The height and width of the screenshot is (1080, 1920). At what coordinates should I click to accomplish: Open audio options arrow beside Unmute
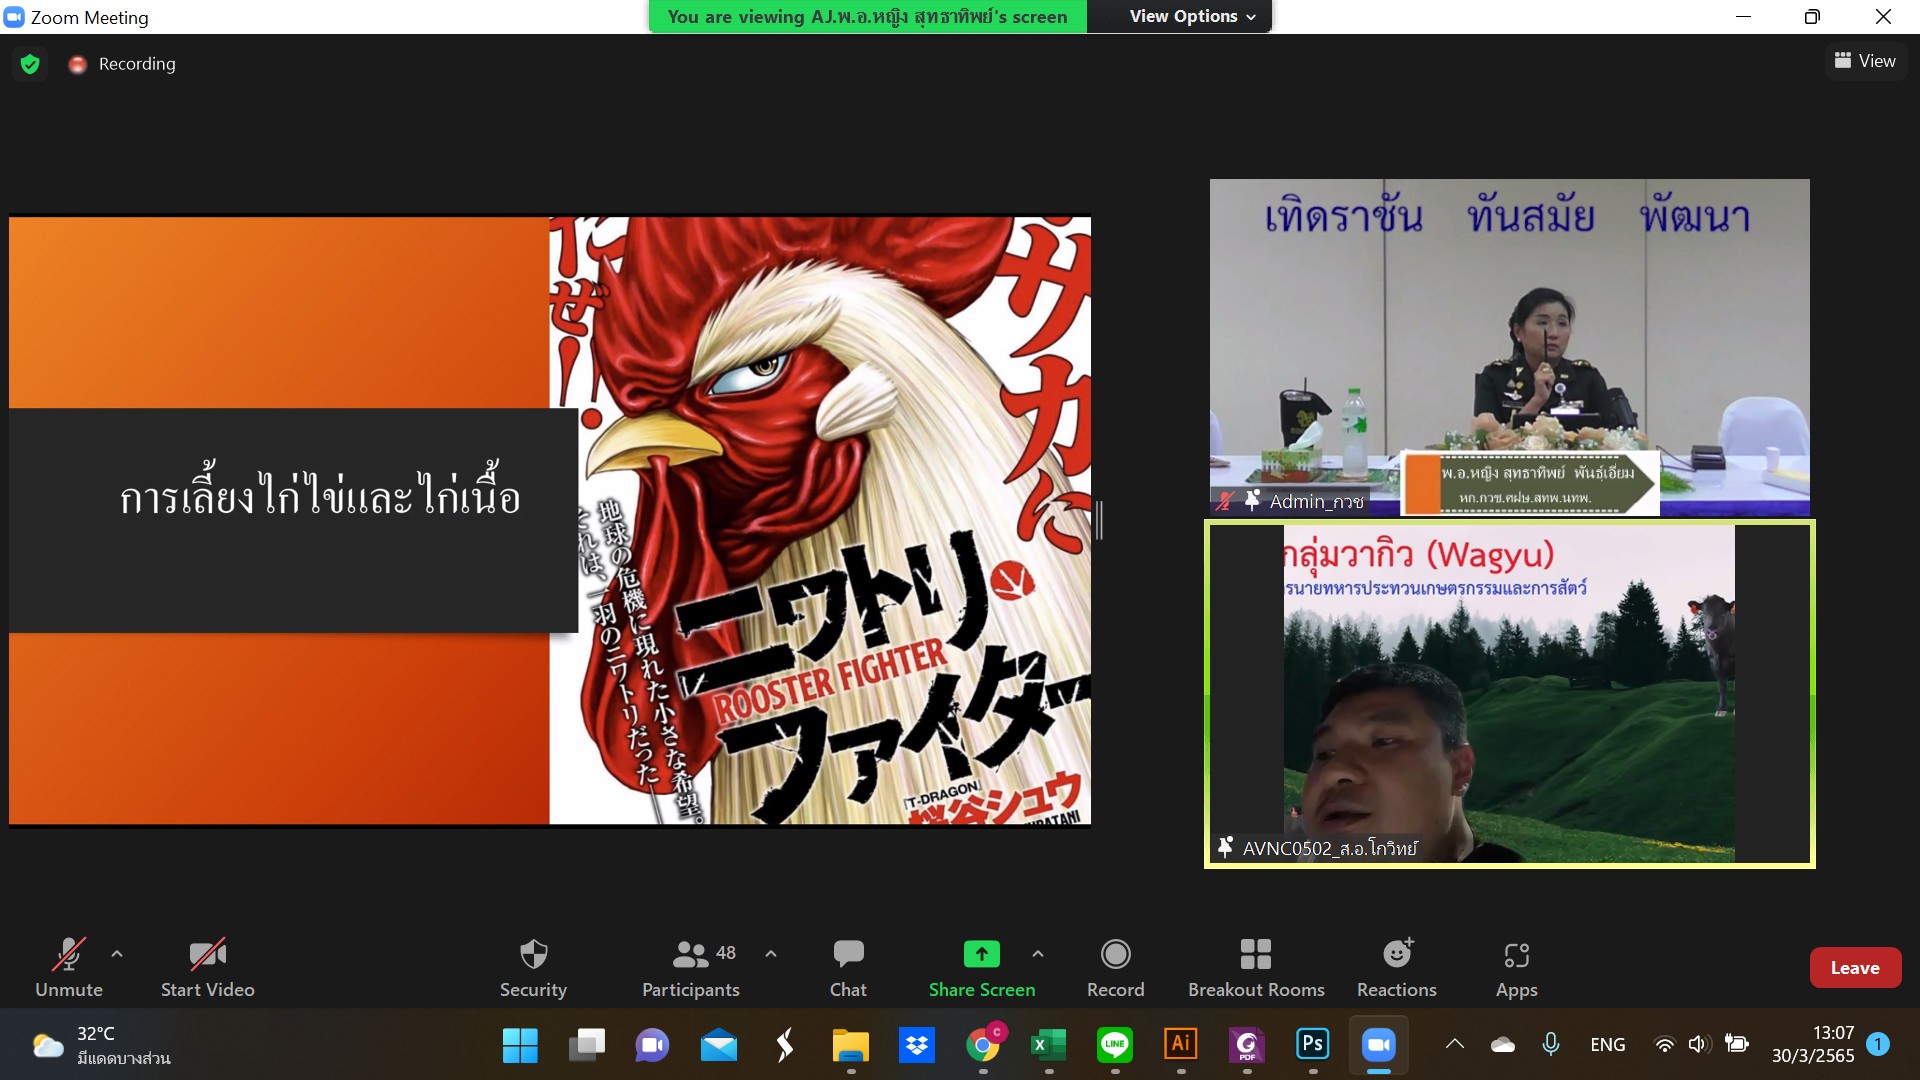click(117, 954)
